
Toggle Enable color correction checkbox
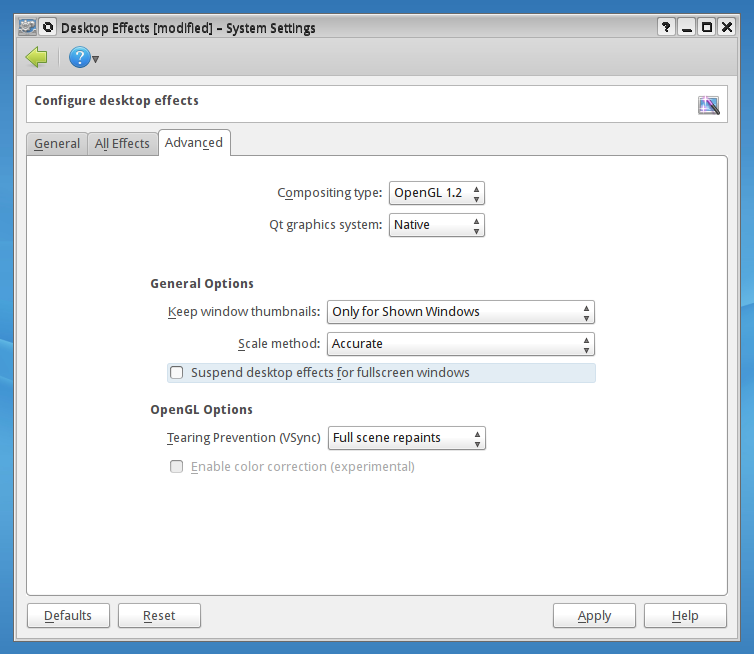pos(176,466)
